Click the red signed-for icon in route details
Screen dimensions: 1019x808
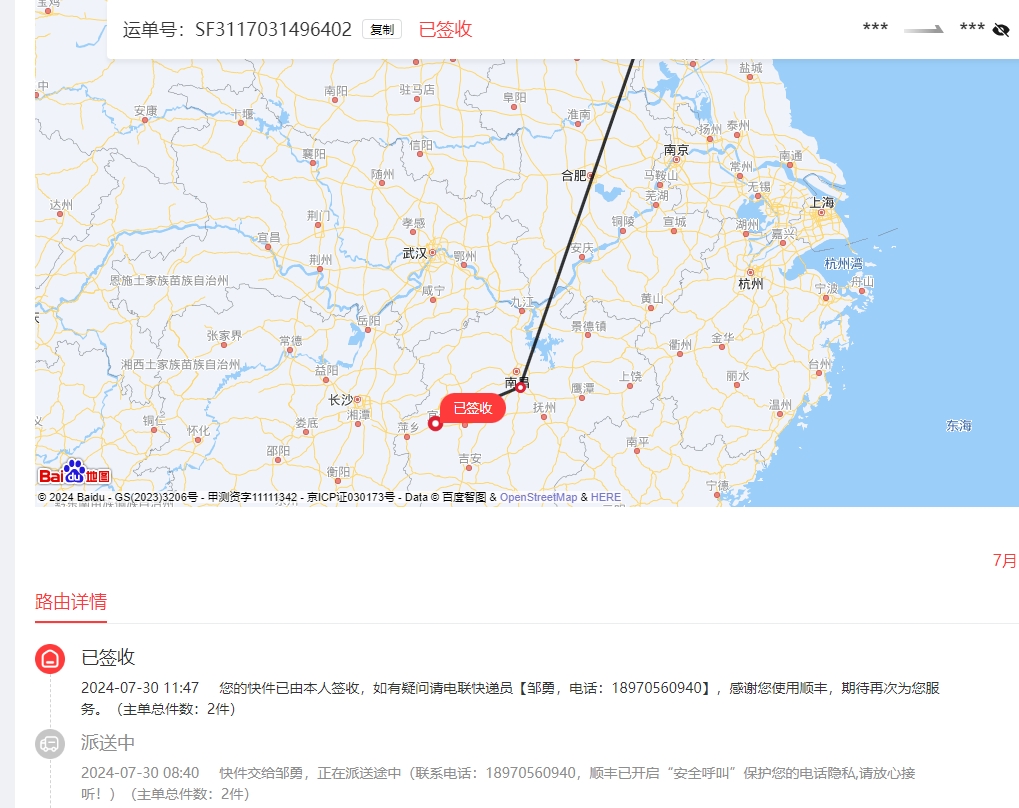(x=50, y=658)
